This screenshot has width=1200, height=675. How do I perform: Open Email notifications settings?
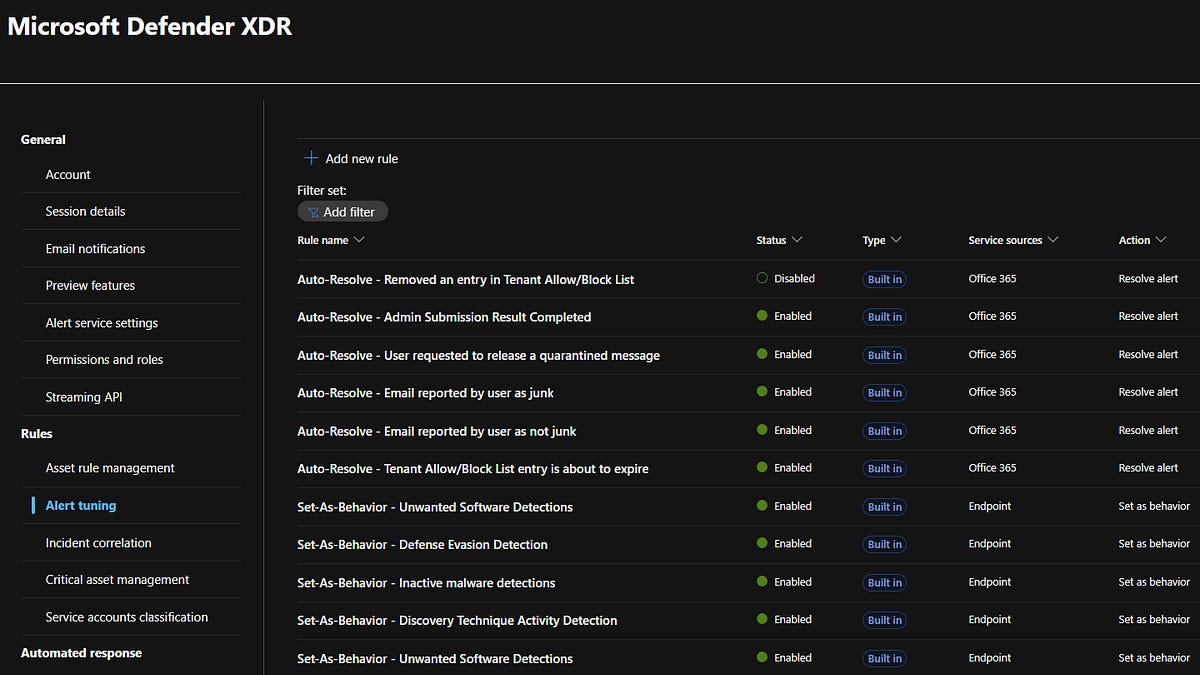[95, 249]
